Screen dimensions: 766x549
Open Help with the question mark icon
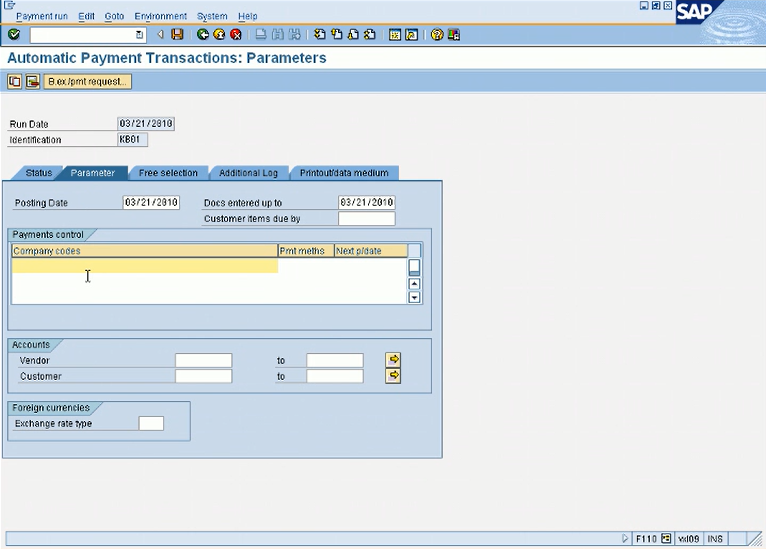pos(437,35)
